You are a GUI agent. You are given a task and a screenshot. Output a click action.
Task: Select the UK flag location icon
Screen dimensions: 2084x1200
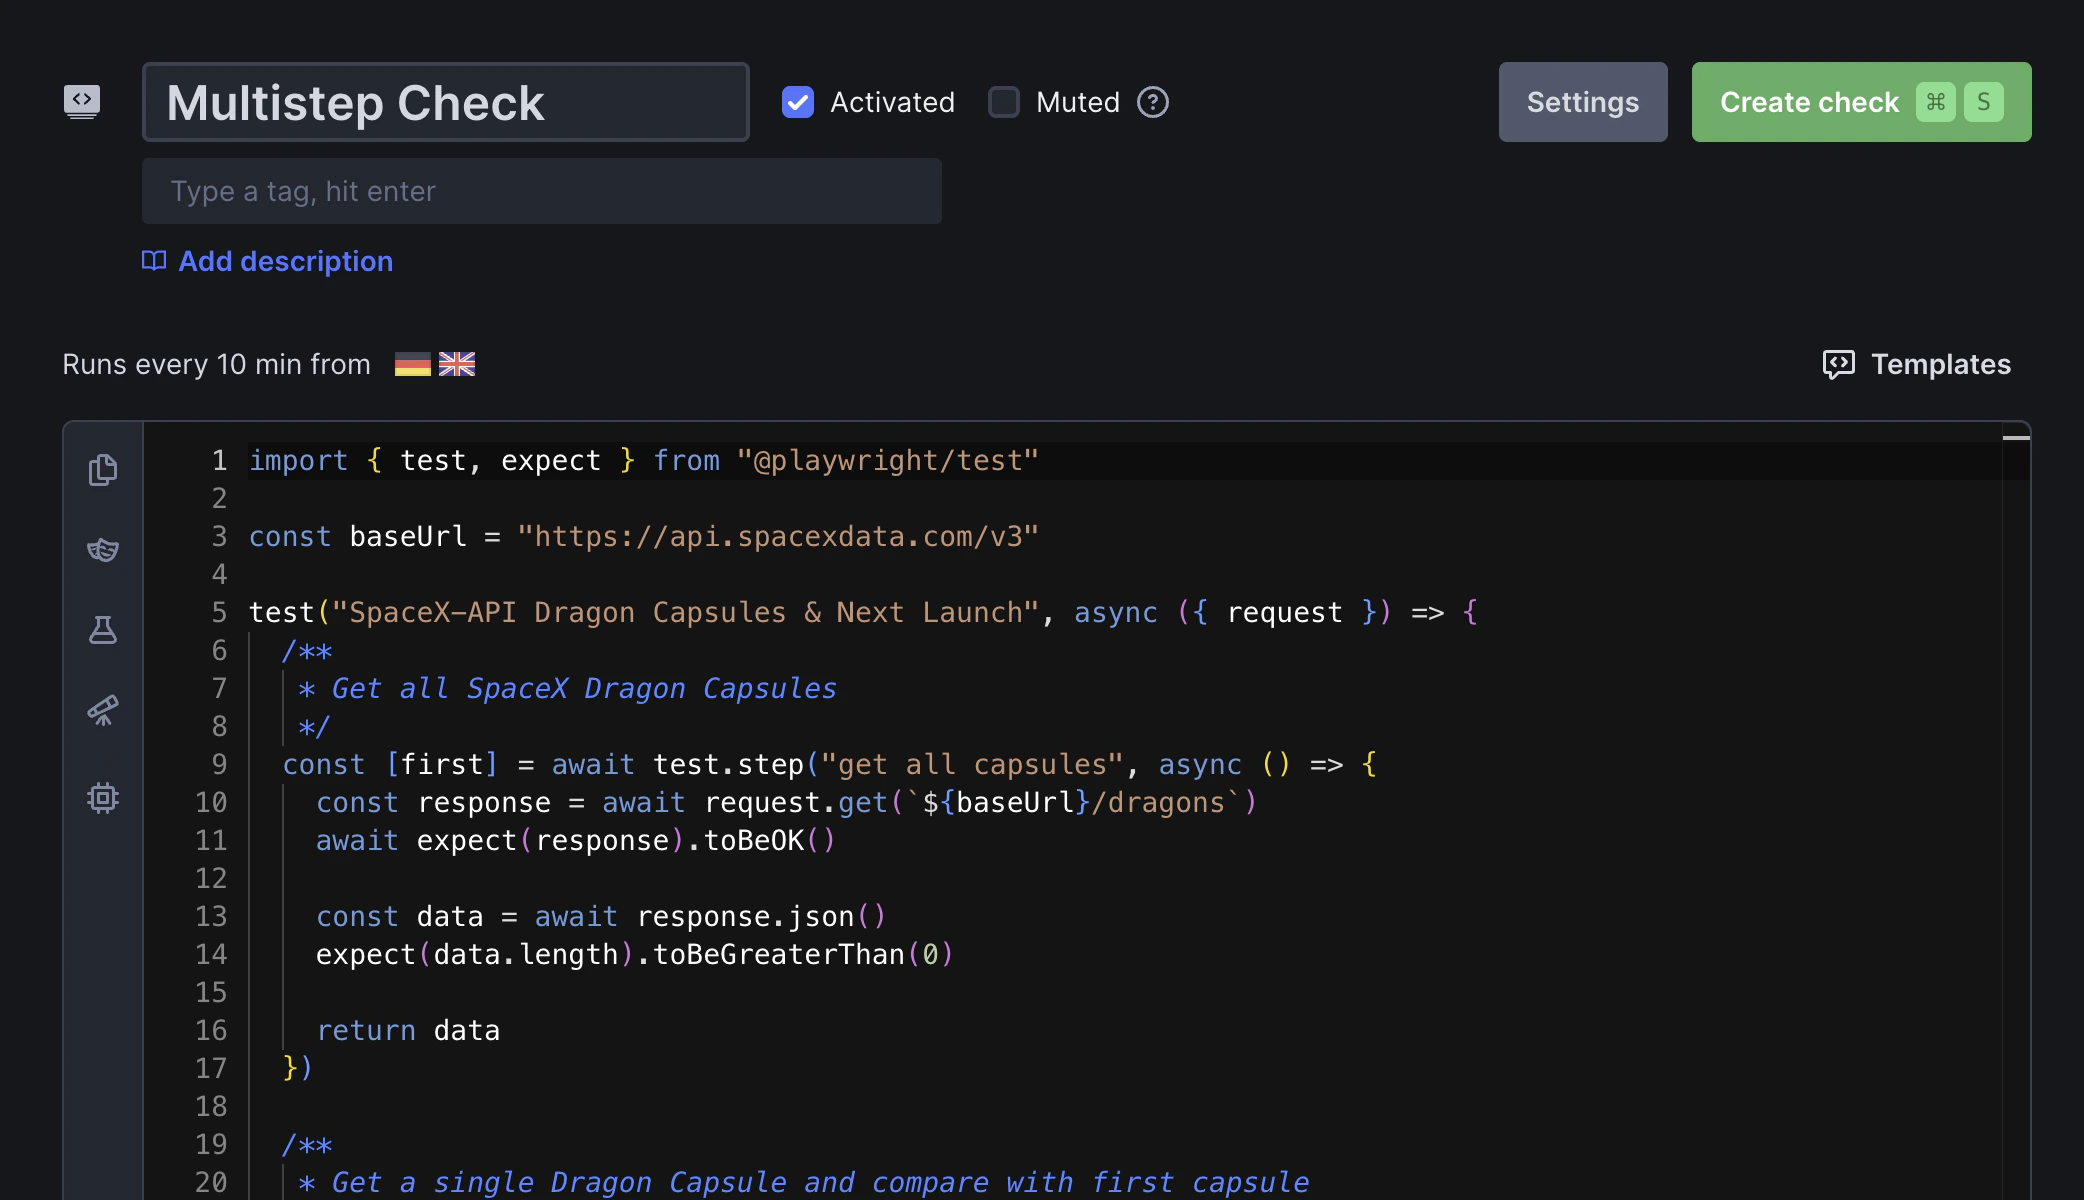click(x=457, y=364)
